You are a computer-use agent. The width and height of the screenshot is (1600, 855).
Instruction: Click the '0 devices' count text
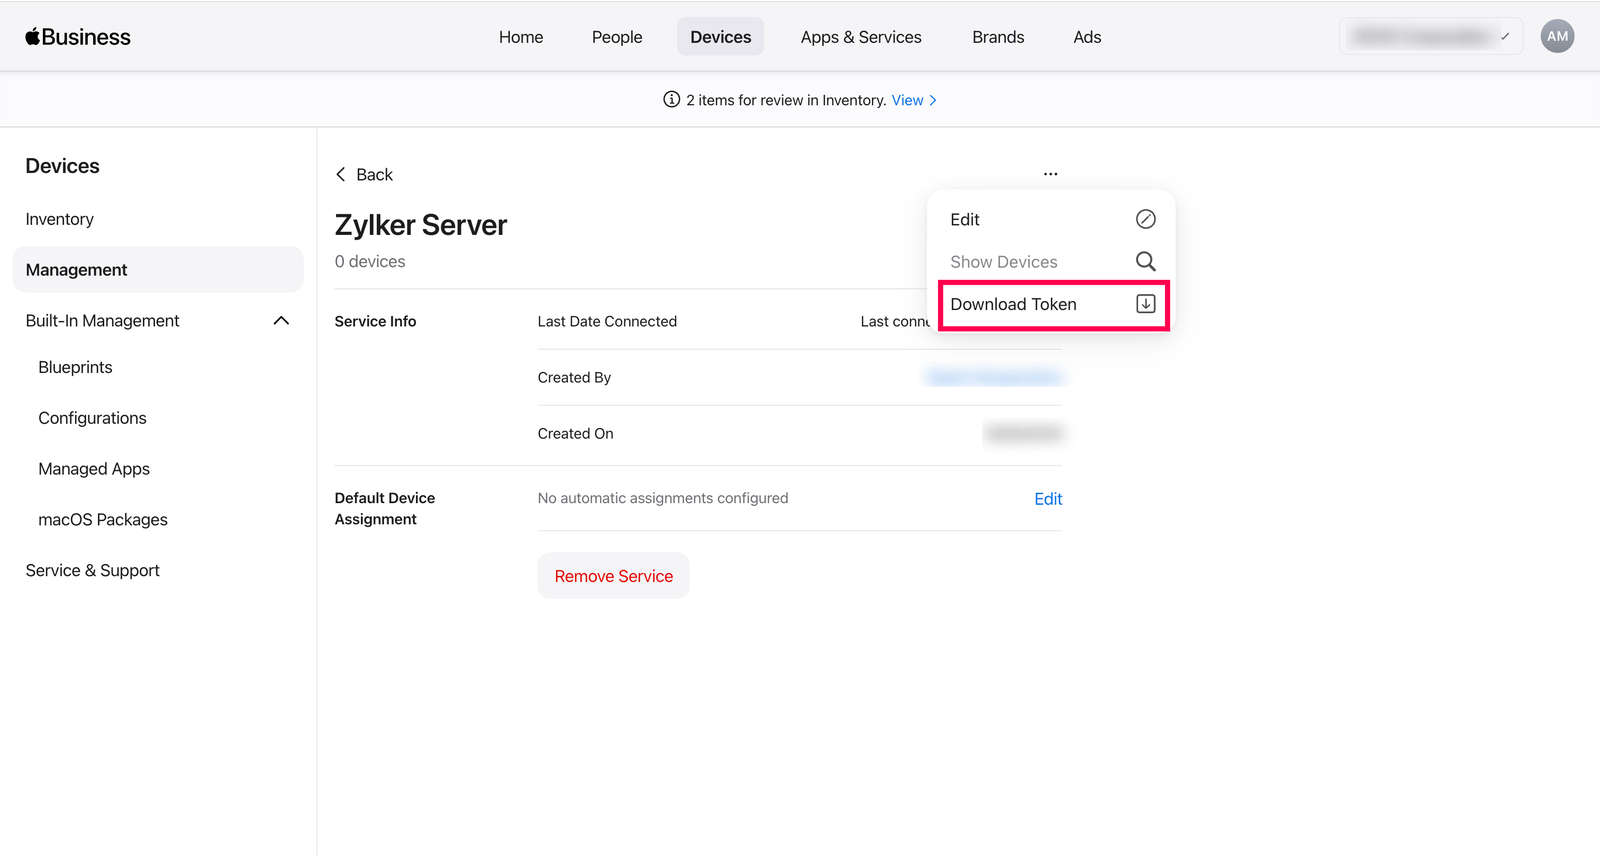coord(370,261)
